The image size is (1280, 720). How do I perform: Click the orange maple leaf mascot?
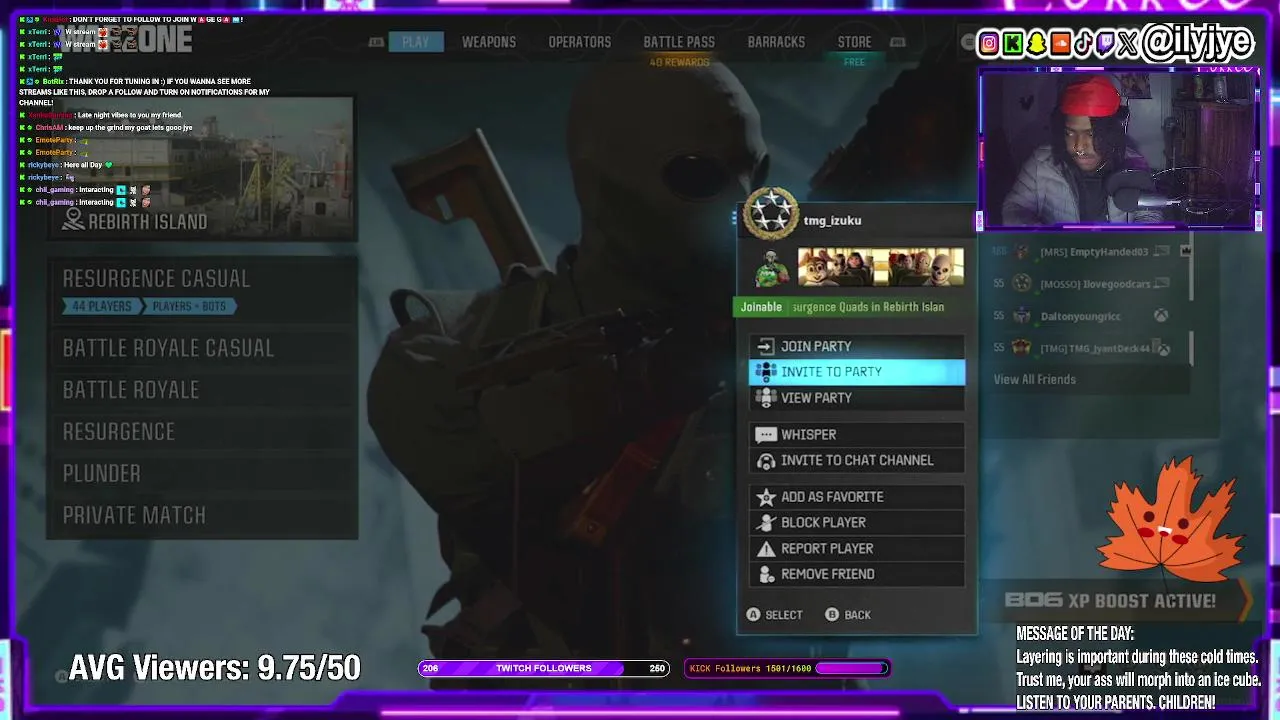(x=1170, y=518)
